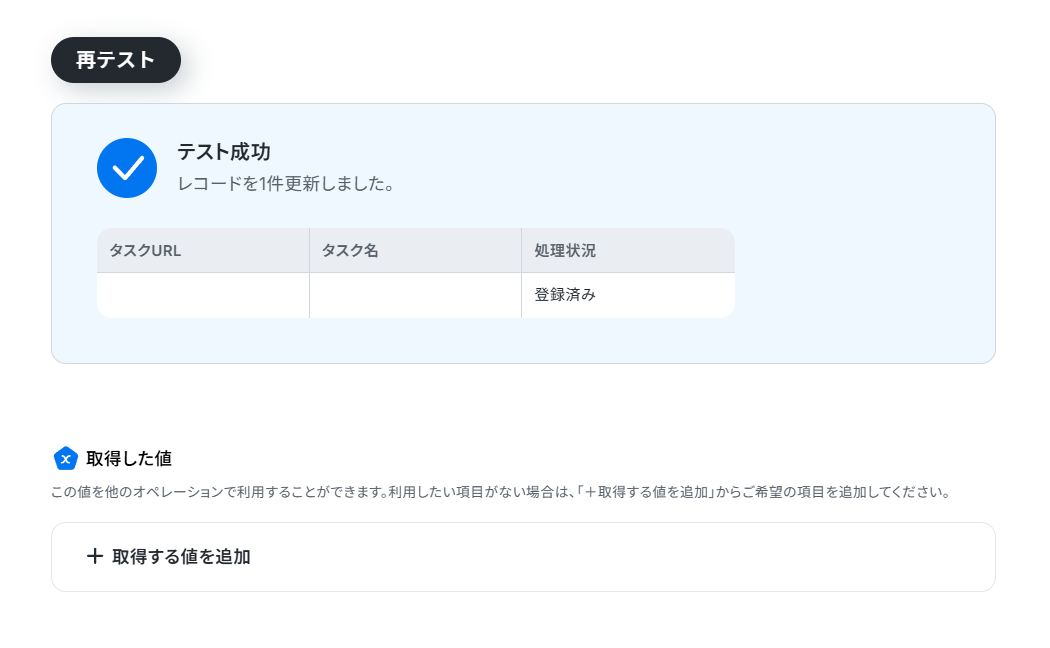The width and height of the screenshot is (1050, 648).
Task: Click the 再テスト button
Action: [x=116, y=60]
